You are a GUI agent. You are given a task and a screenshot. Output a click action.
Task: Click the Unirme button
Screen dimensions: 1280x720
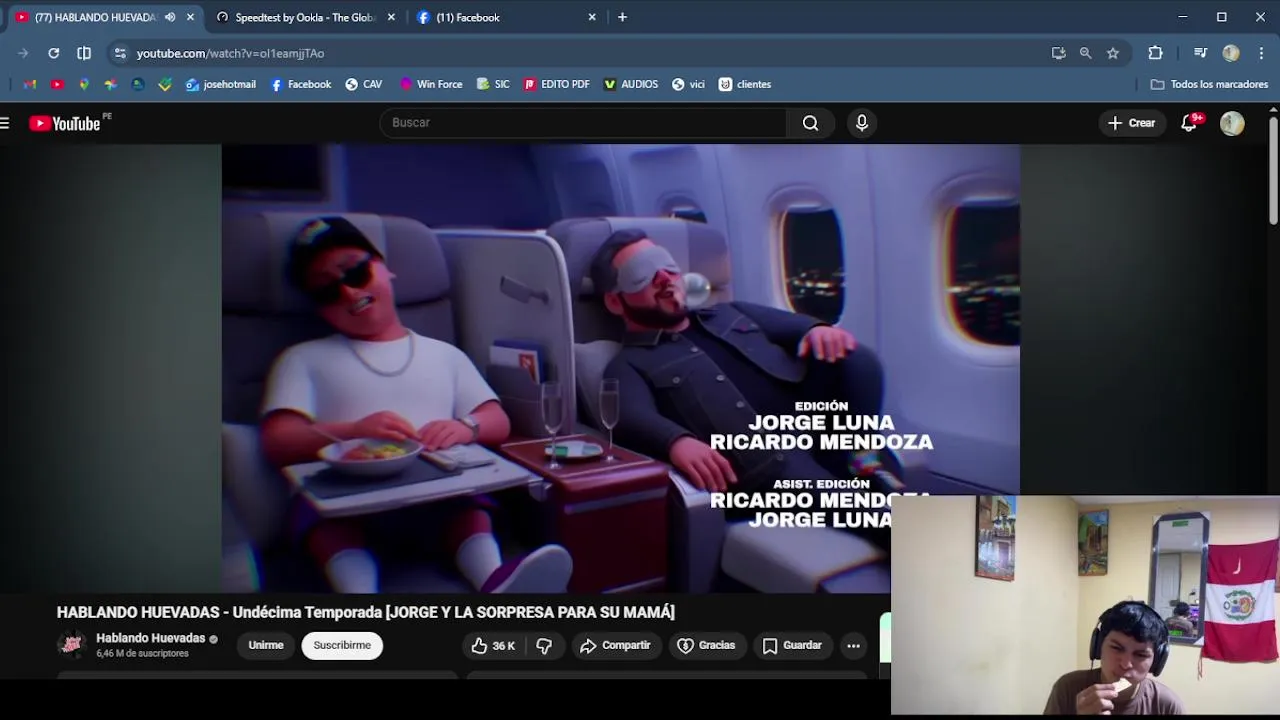coord(266,646)
